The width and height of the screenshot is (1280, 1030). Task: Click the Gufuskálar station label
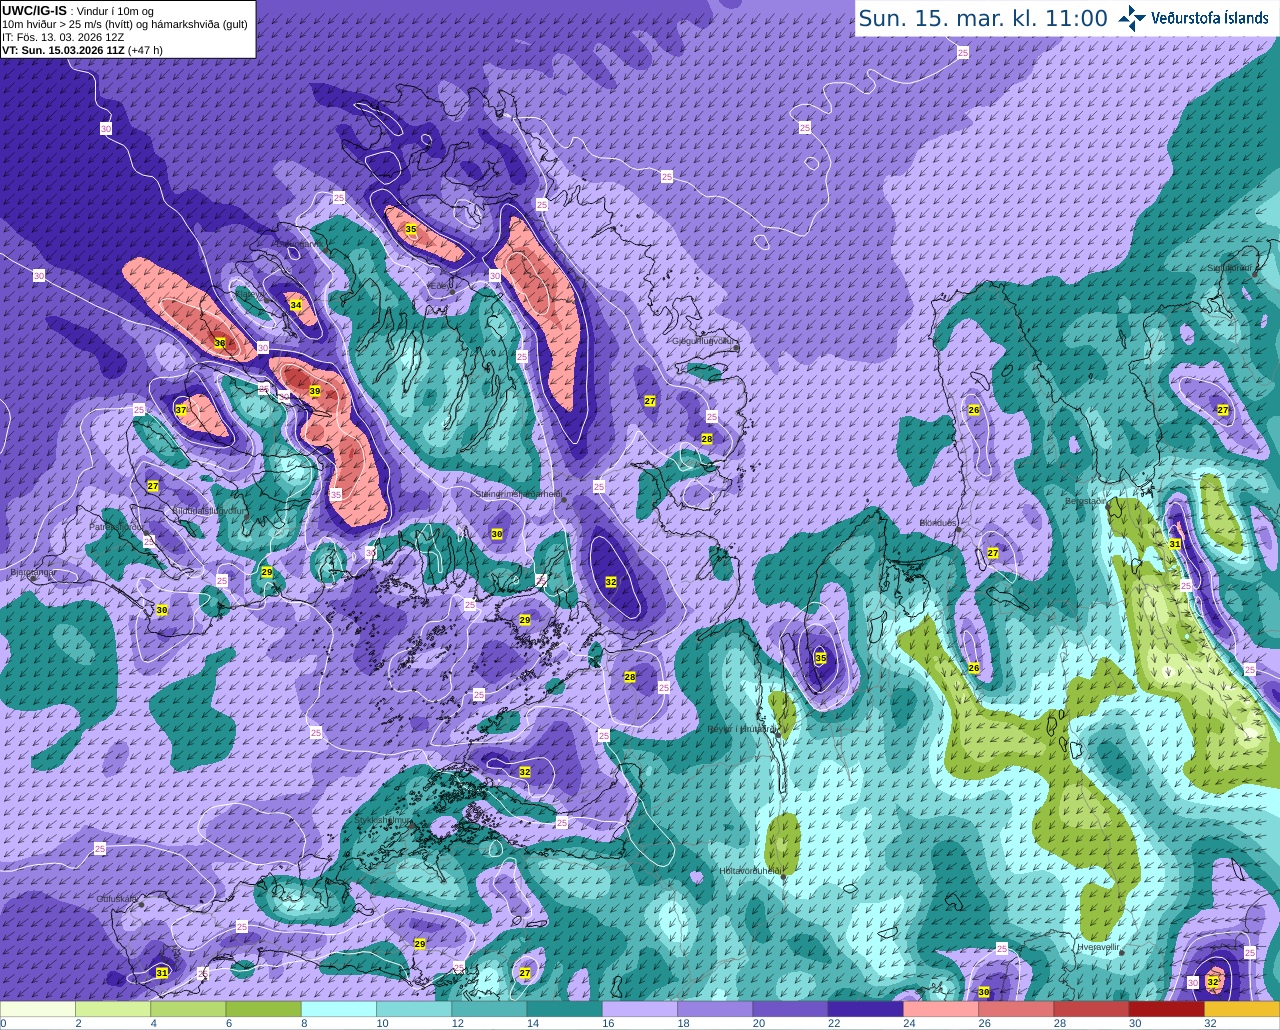pos(117,898)
